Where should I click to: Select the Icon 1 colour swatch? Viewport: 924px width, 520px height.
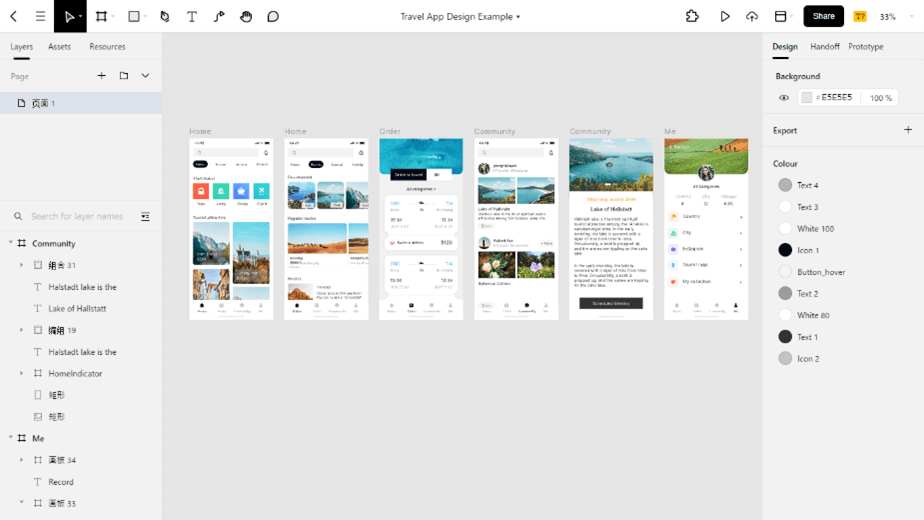tap(785, 250)
